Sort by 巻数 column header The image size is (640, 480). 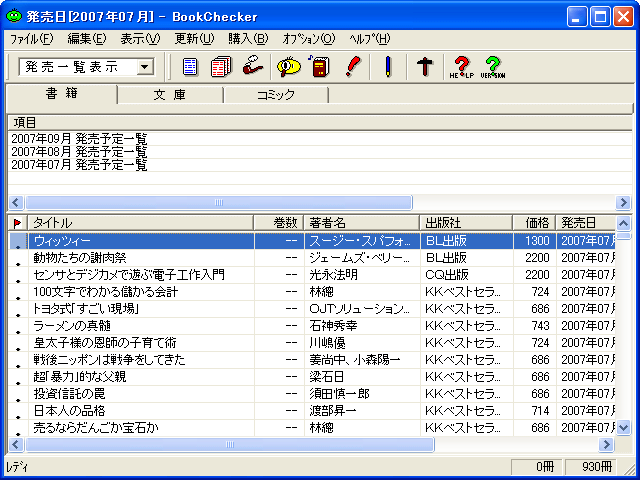pyautogui.click(x=279, y=223)
